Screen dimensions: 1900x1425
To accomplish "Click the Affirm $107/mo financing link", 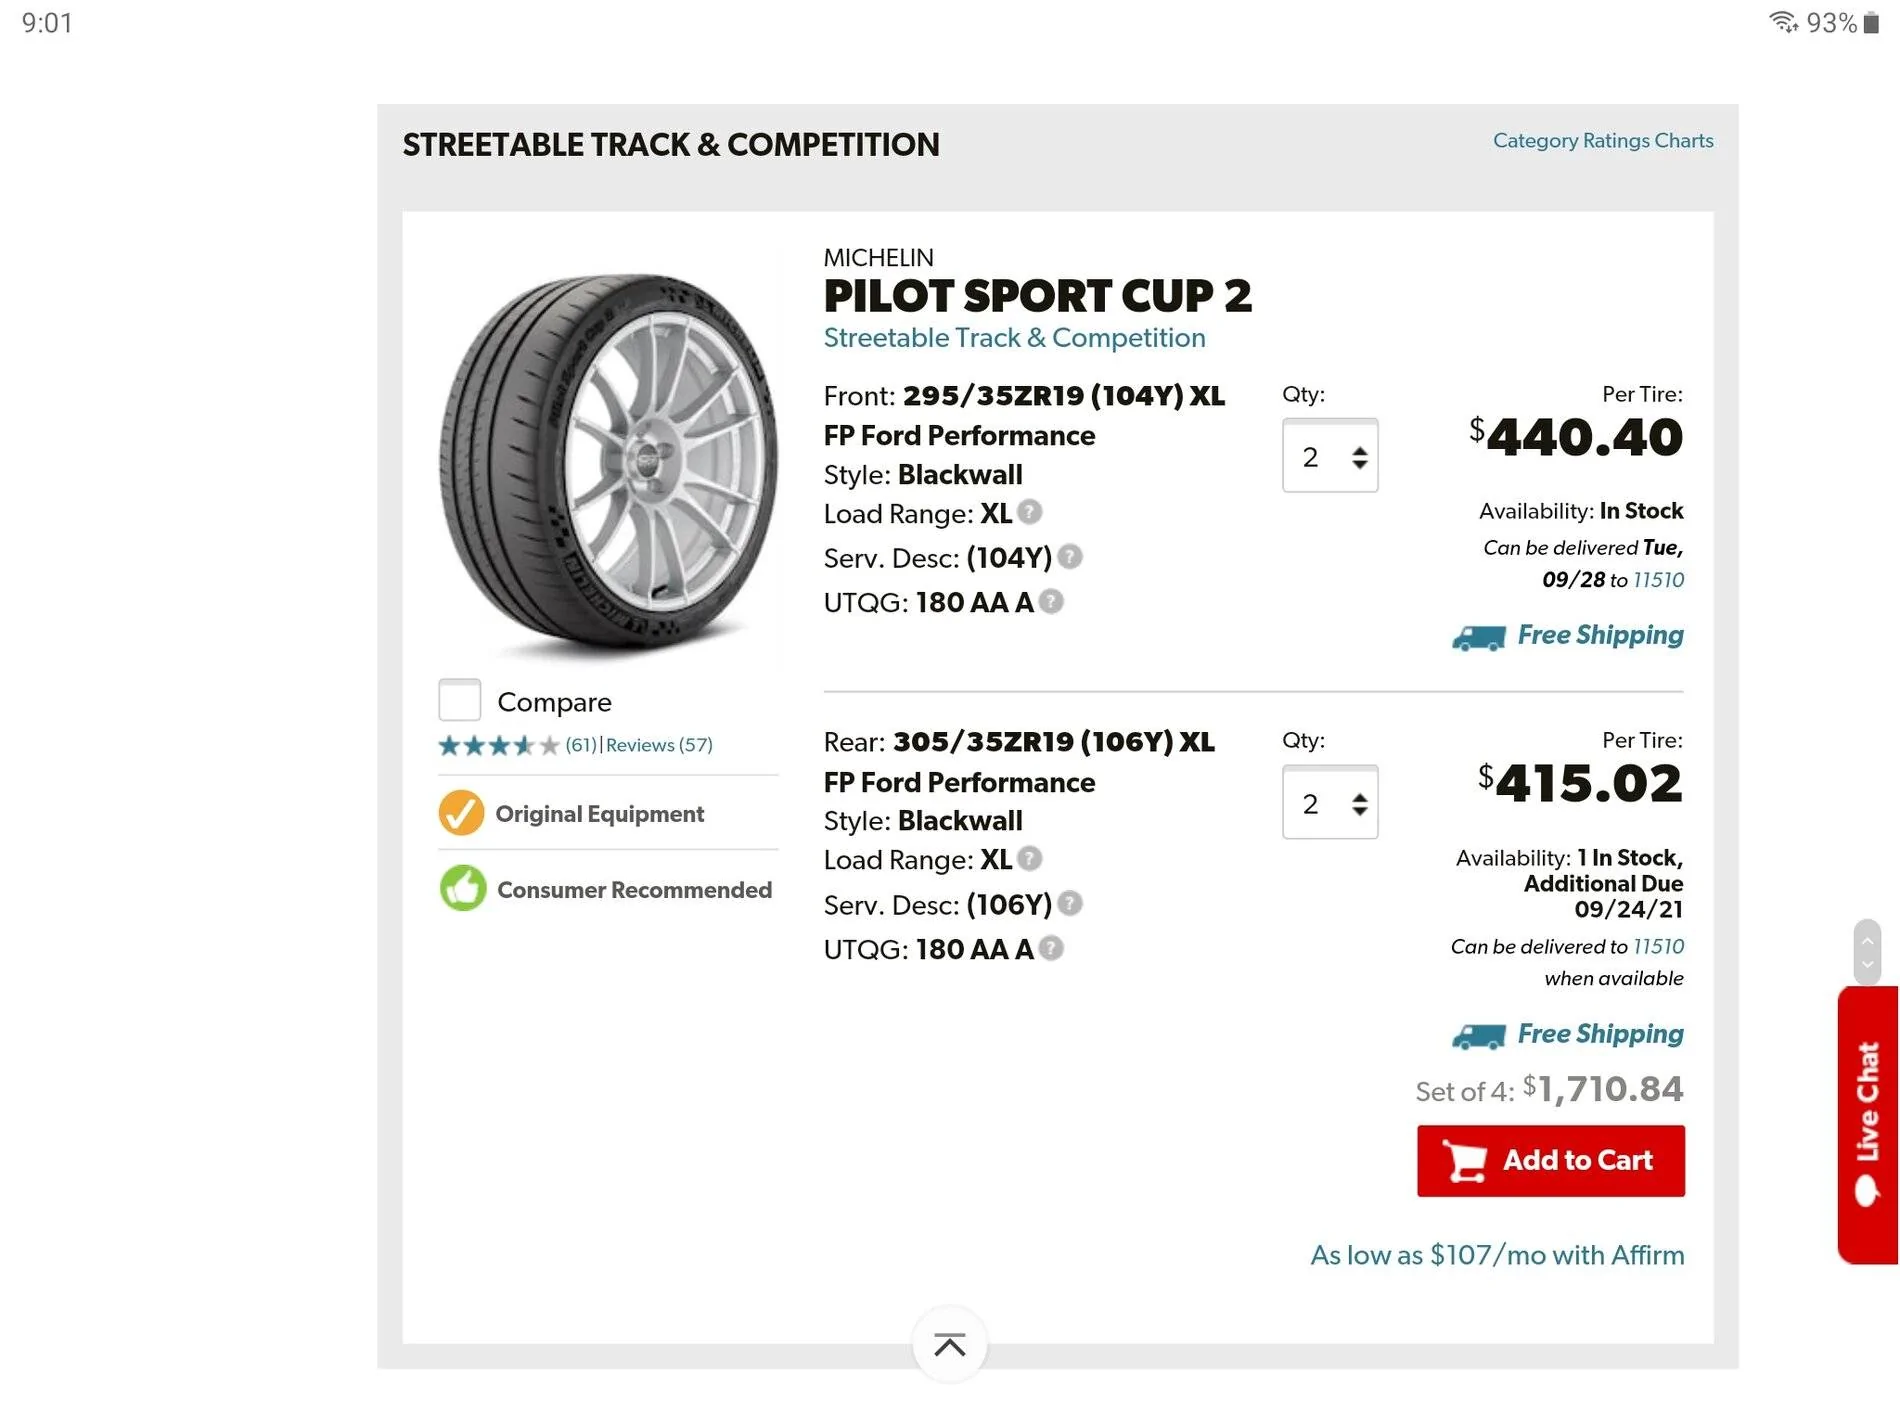I will [x=1497, y=1255].
